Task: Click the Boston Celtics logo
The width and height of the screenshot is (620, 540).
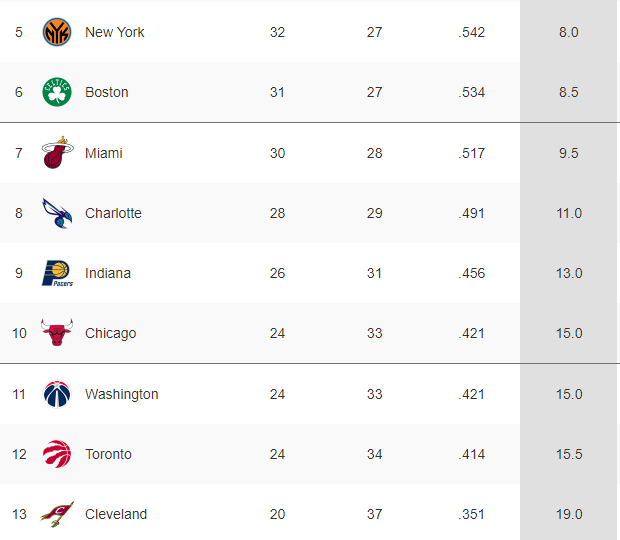Action: (57, 92)
